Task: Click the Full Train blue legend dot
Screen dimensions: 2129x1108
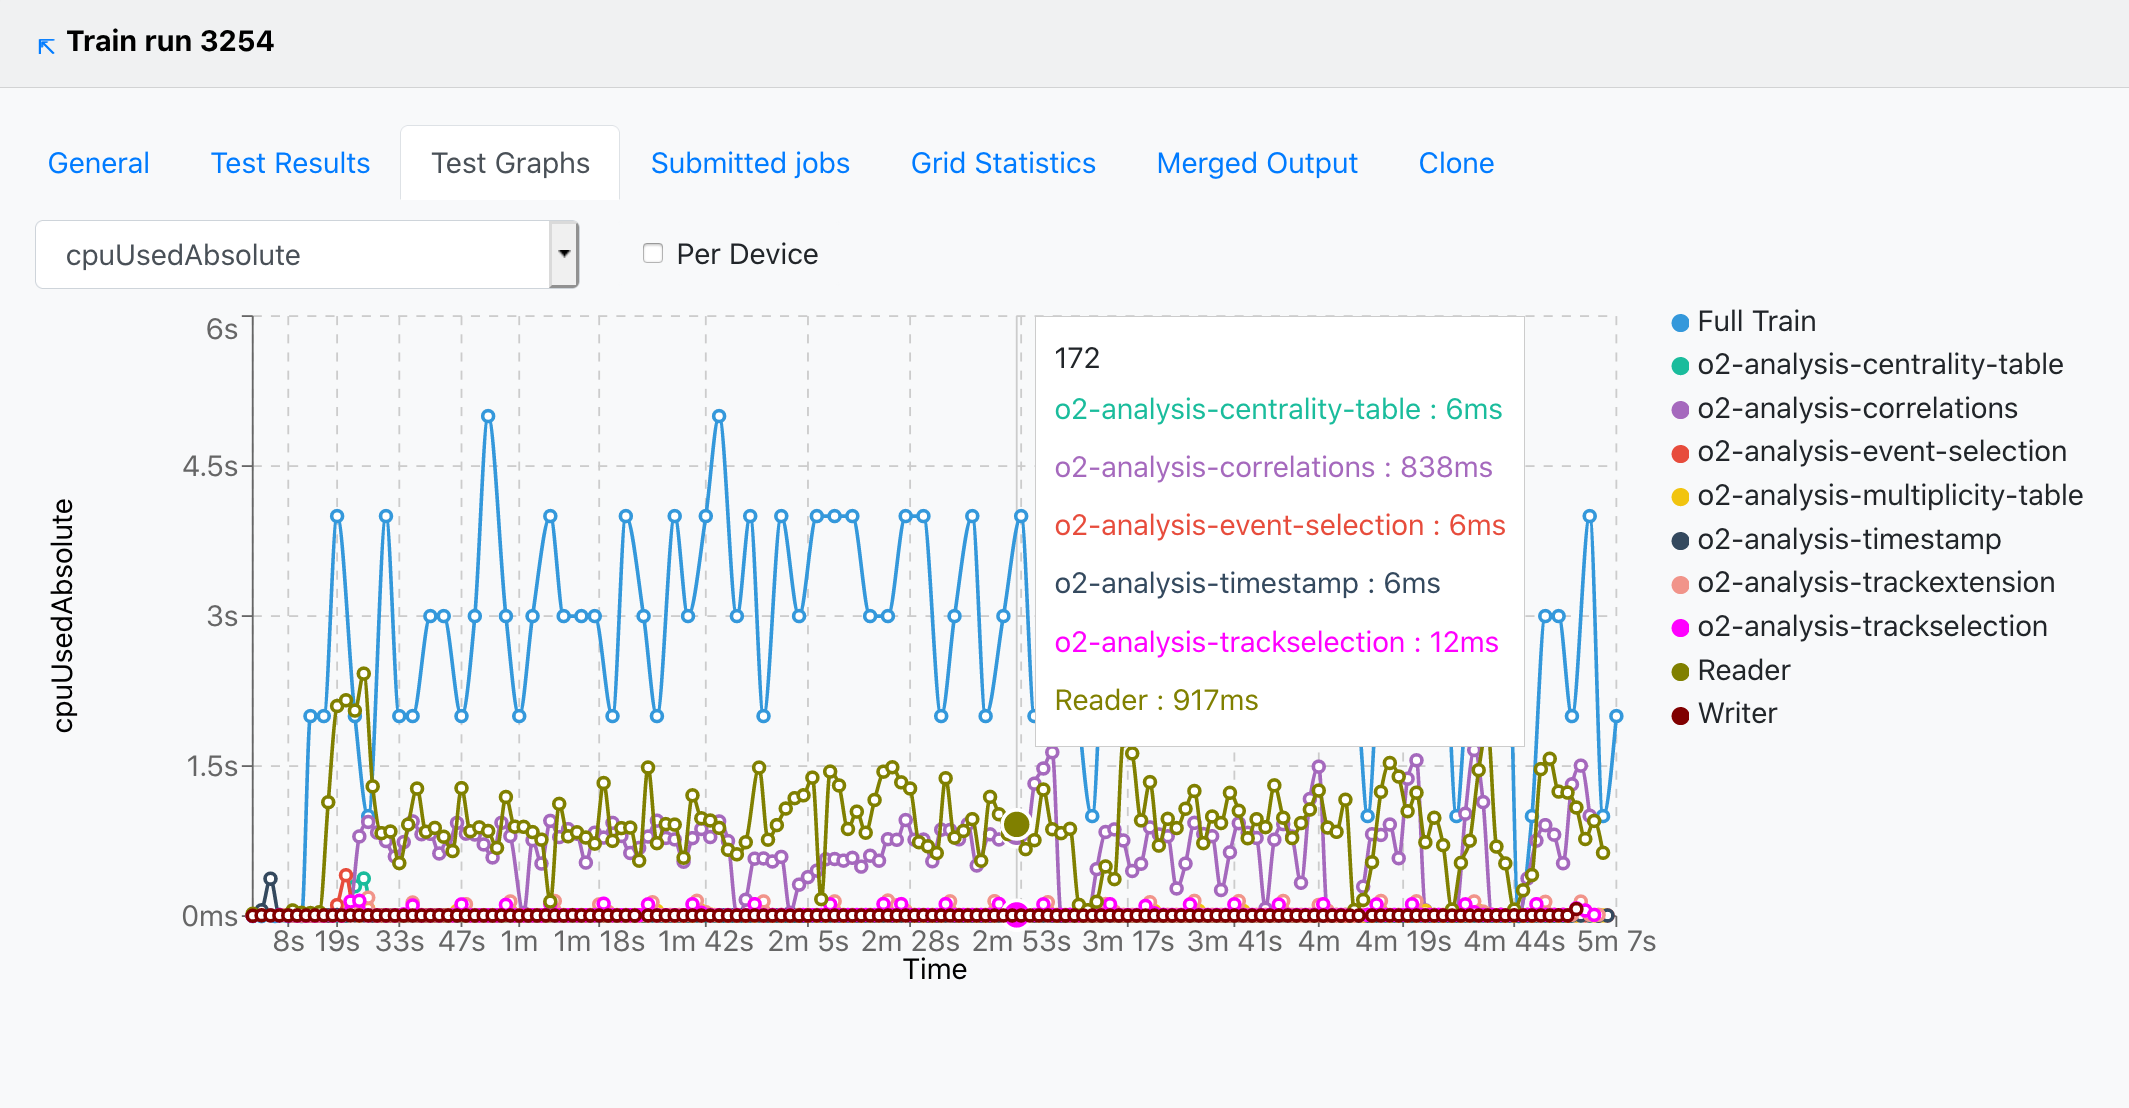Action: point(1680,323)
